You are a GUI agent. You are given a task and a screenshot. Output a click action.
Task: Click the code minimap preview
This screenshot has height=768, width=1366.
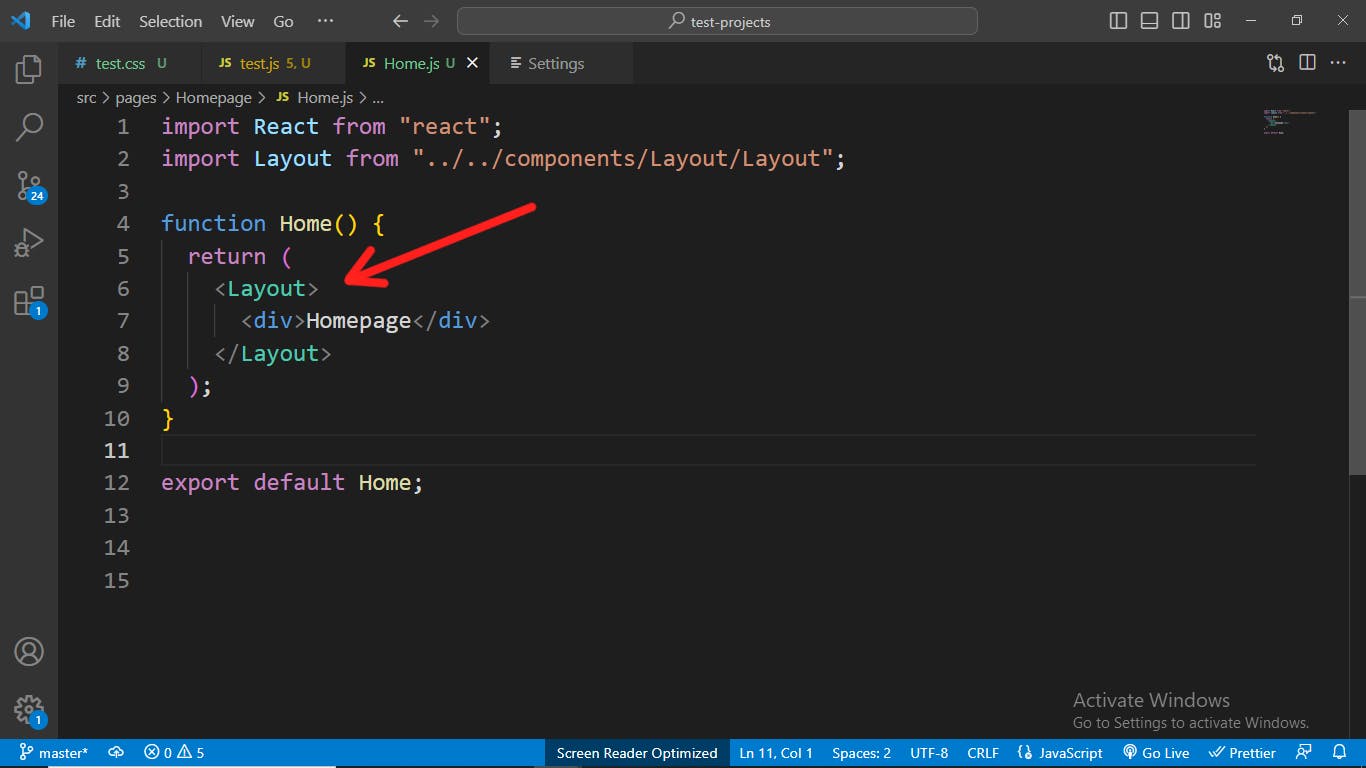point(1290,121)
